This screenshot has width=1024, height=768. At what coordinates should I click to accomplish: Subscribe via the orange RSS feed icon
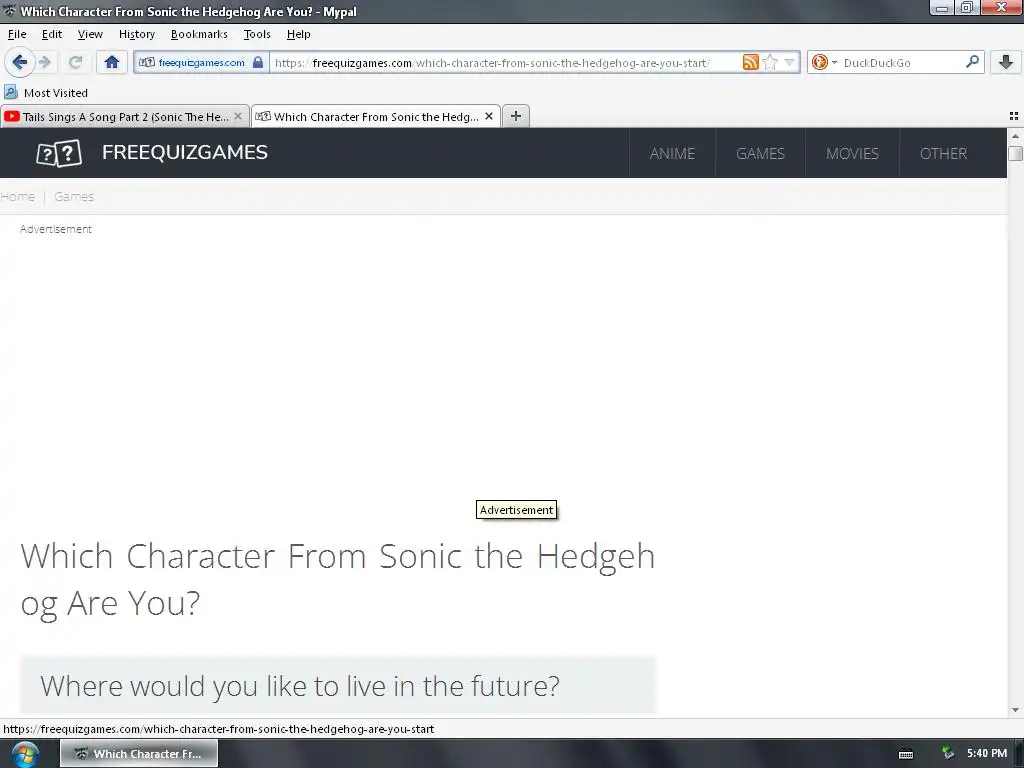click(750, 63)
